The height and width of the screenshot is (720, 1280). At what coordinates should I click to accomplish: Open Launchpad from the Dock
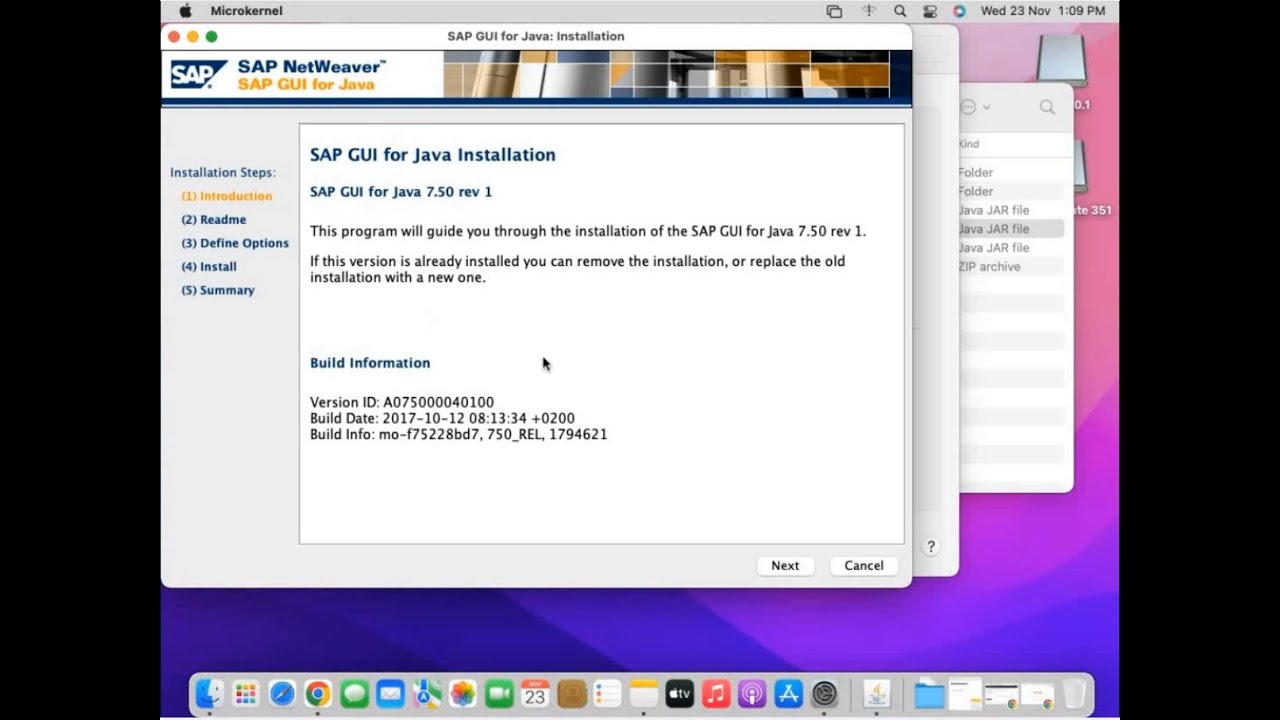245,693
